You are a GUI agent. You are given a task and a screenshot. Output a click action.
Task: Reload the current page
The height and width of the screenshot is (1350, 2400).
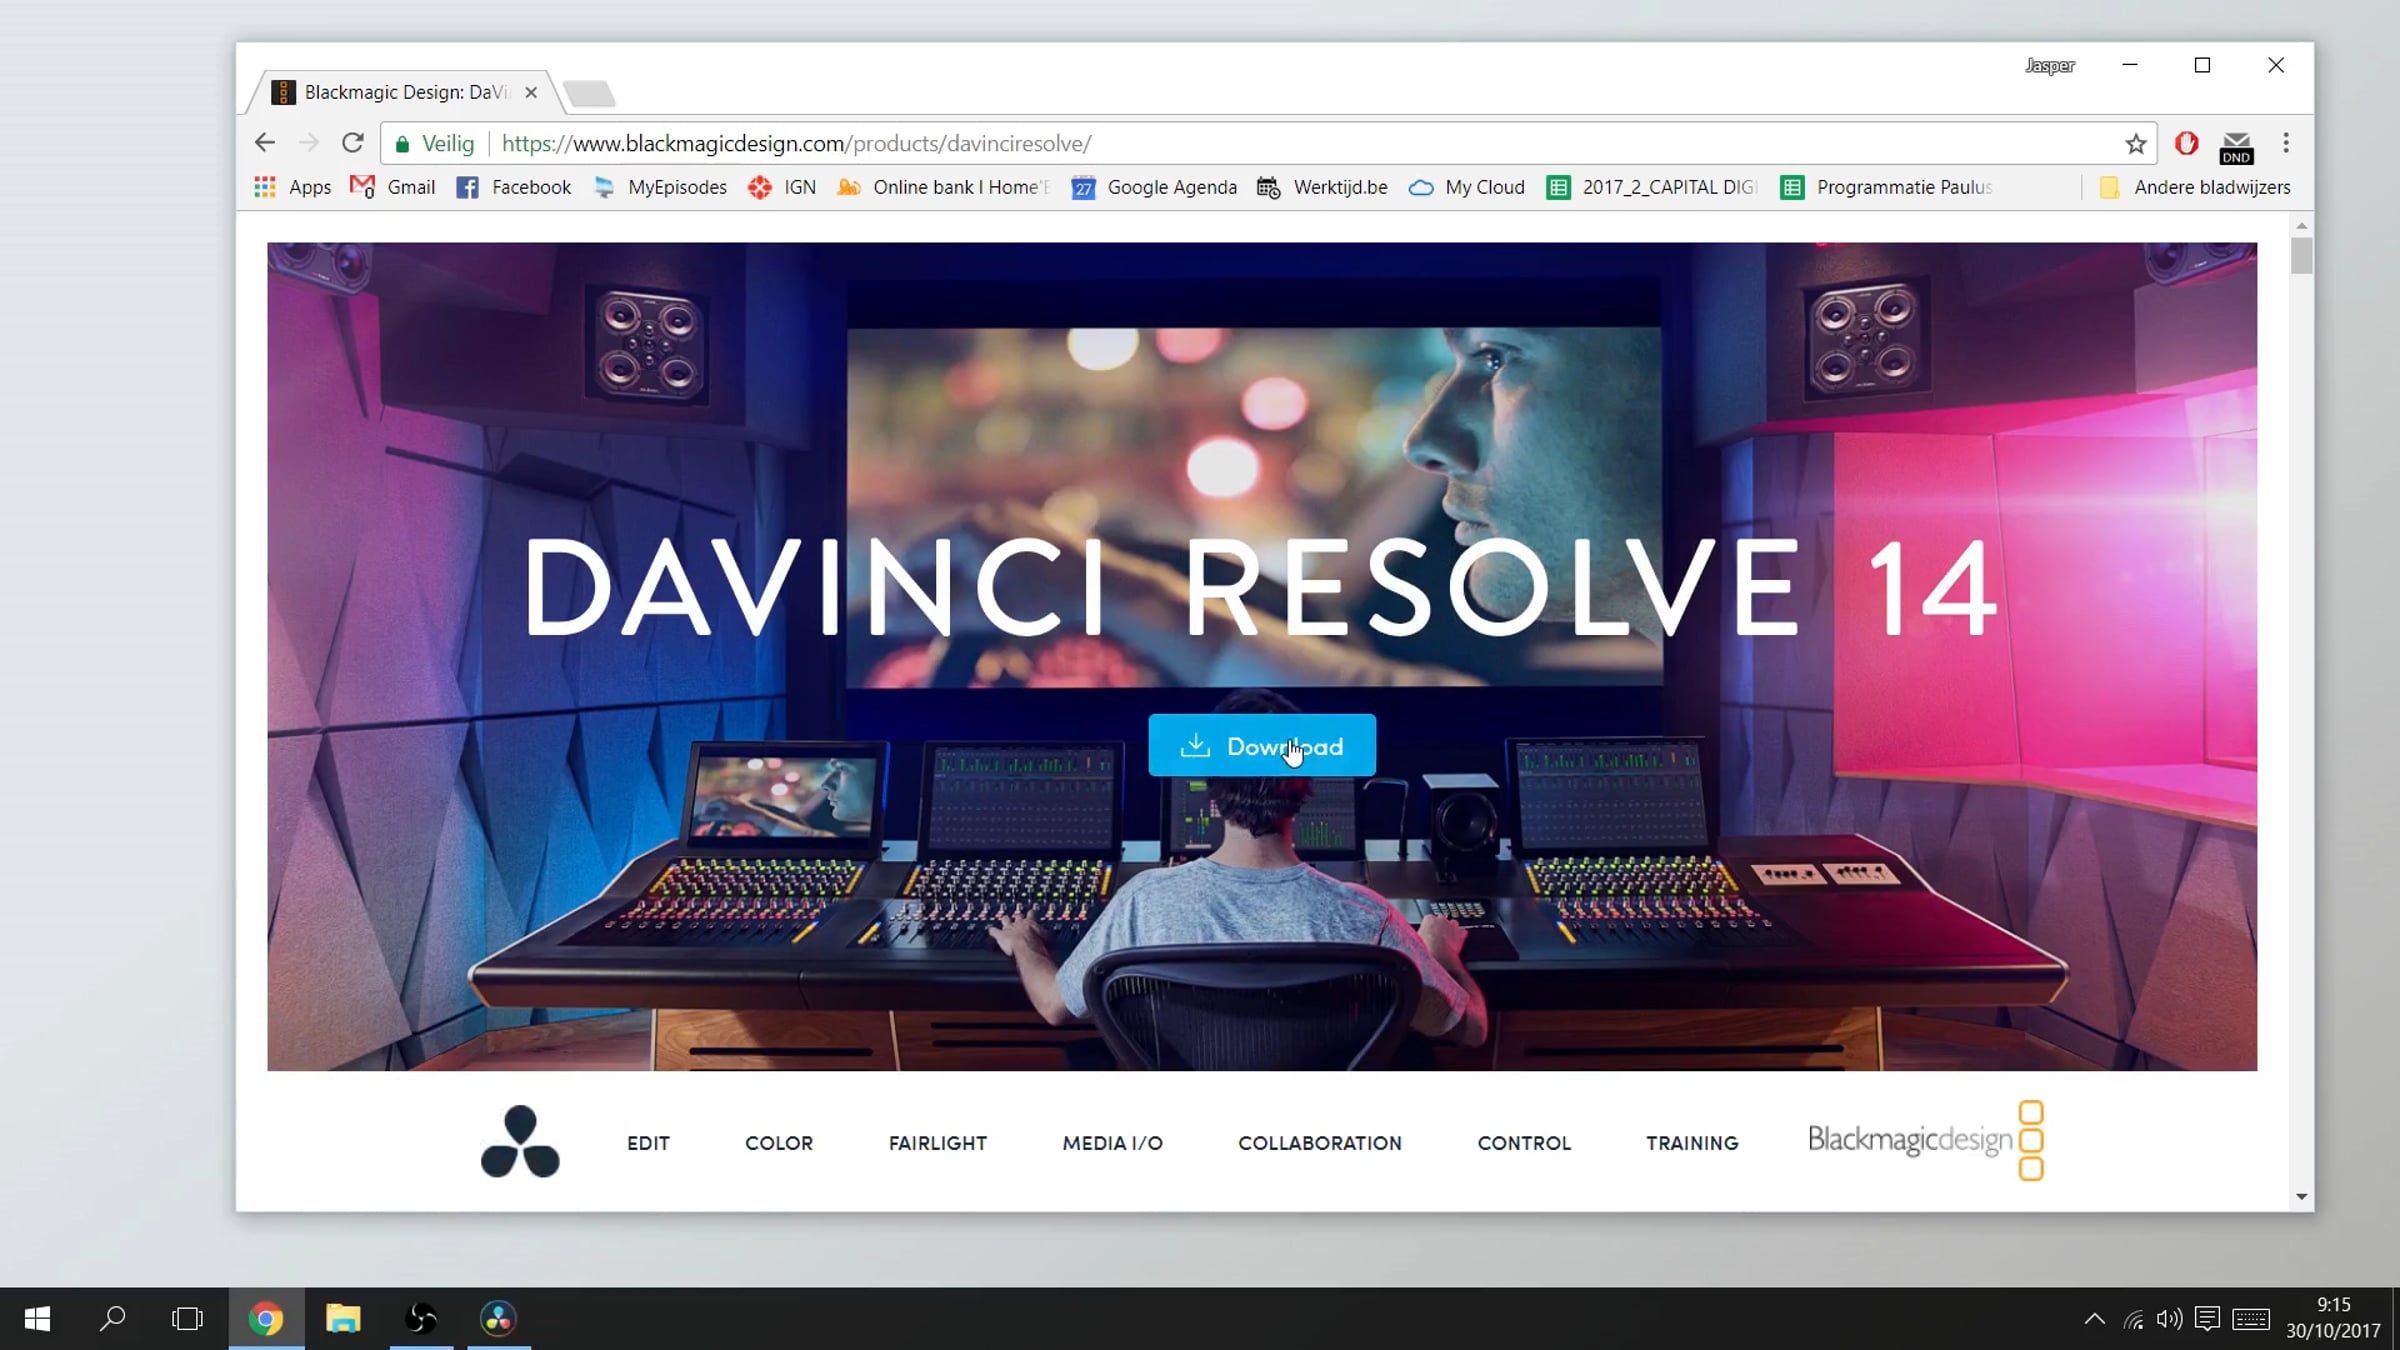pyautogui.click(x=352, y=144)
